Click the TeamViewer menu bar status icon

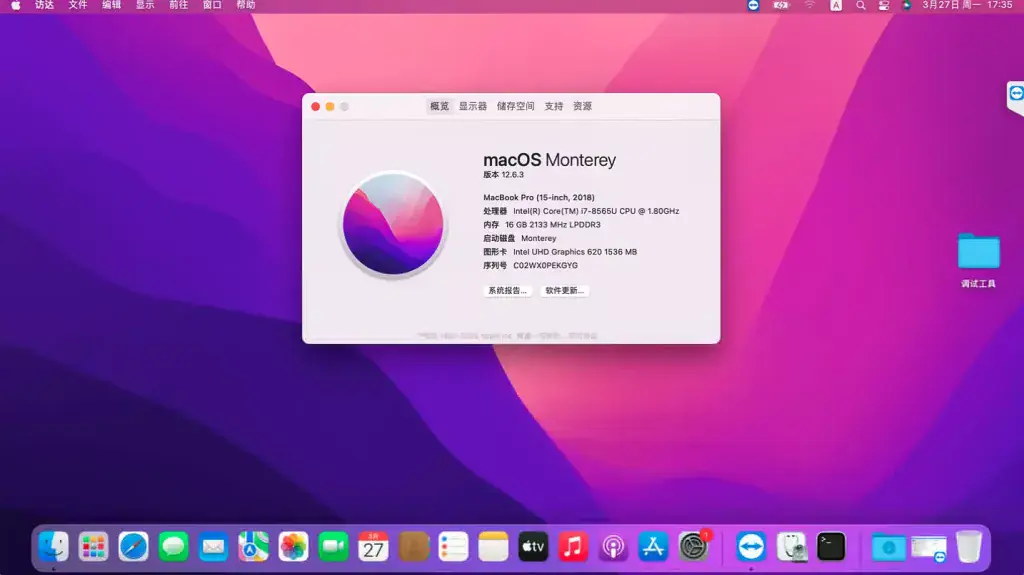pos(753,5)
